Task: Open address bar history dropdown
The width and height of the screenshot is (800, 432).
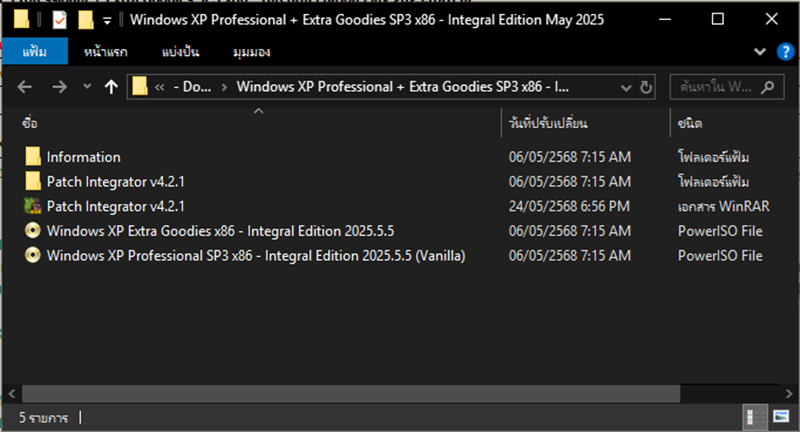Action: [x=626, y=88]
